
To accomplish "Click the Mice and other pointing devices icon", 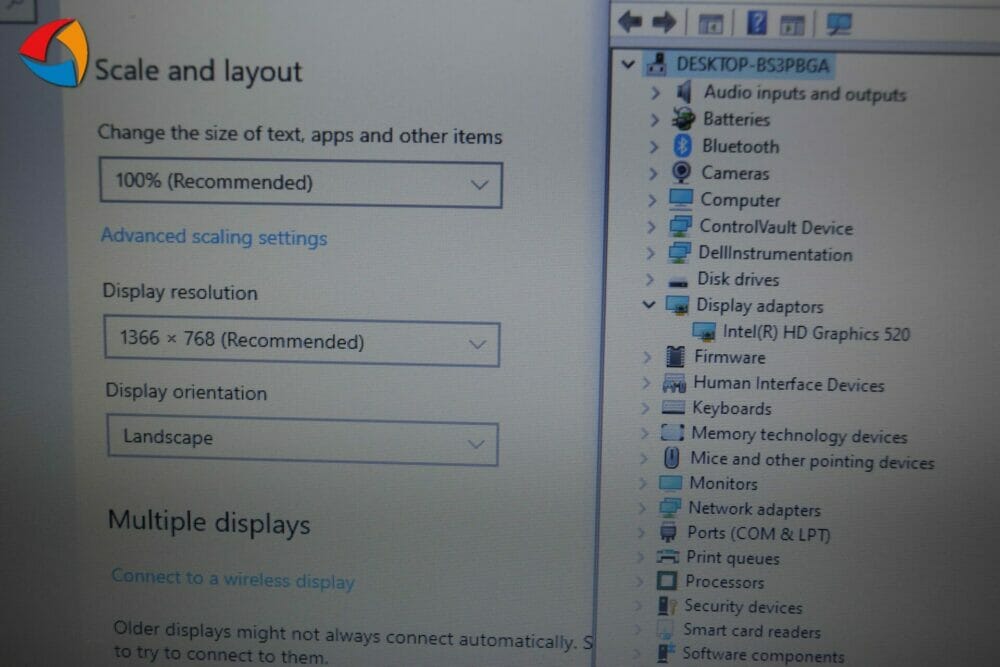I will click(671, 457).
